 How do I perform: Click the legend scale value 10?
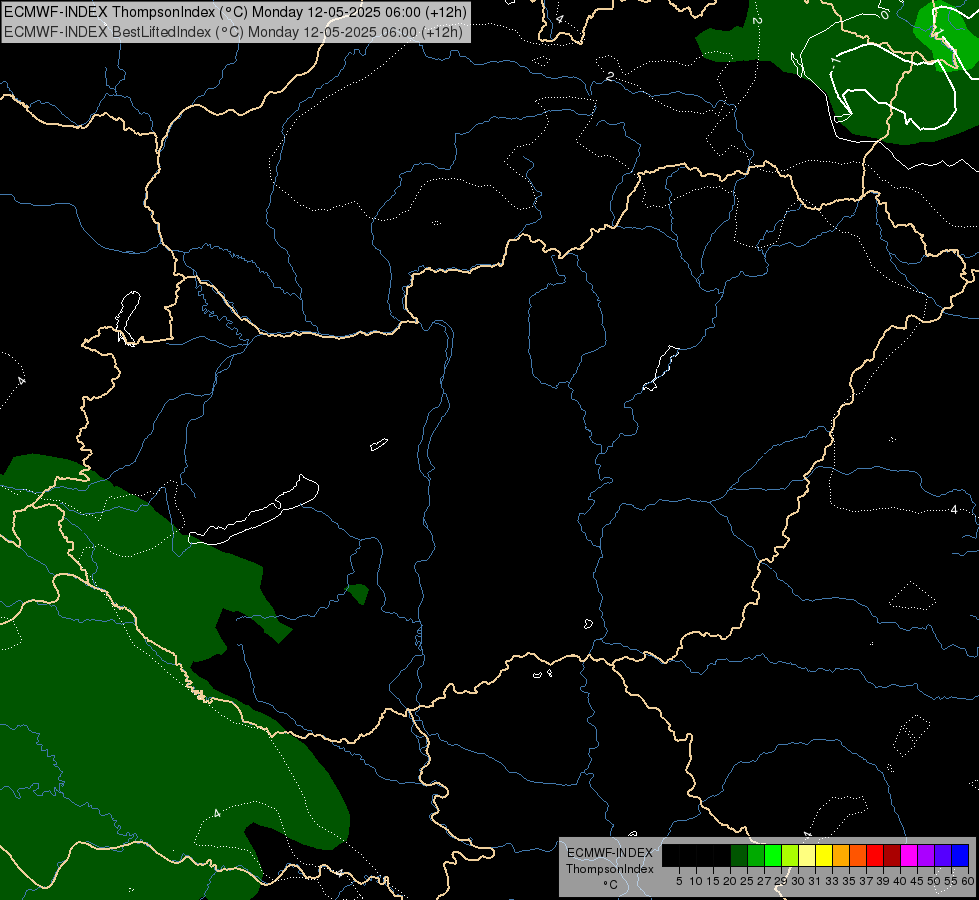click(x=697, y=881)
